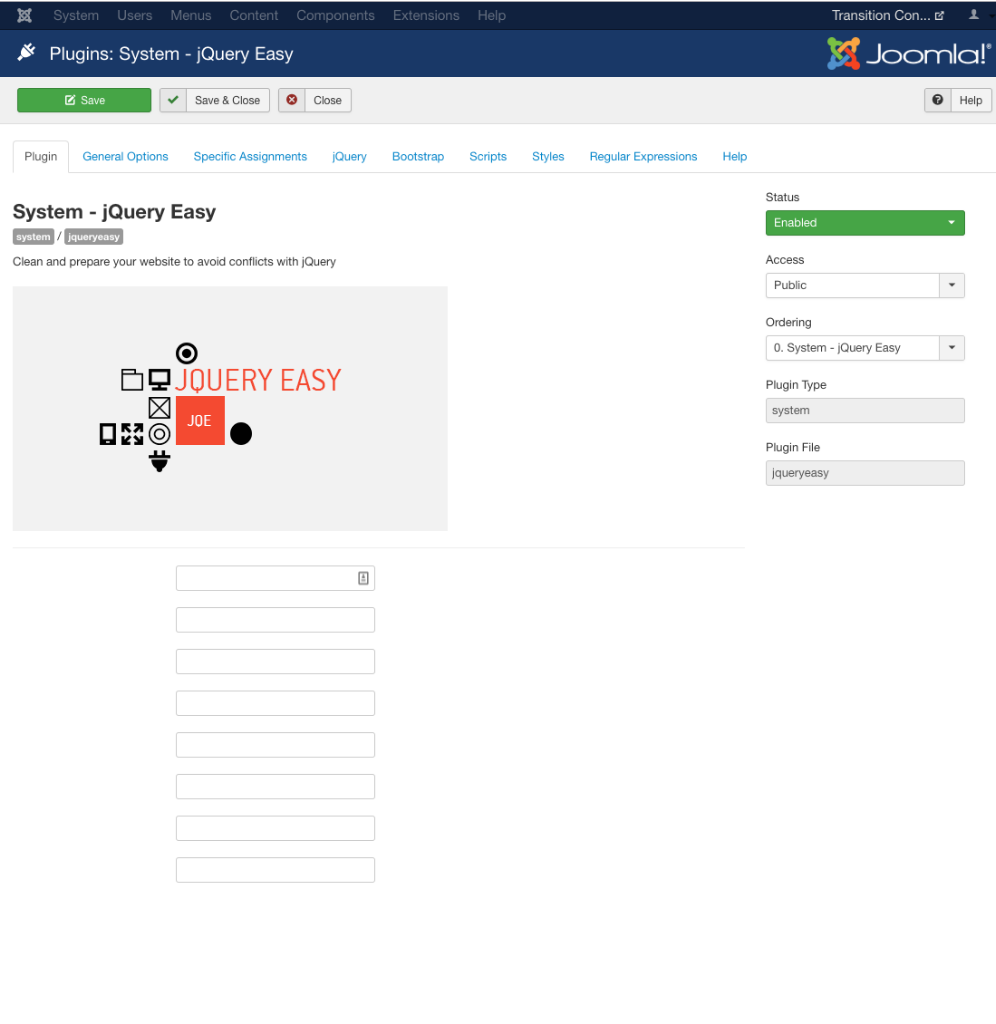Open the Specific Assignments tab
The image size is (996, 1024).
(x=250, y=157)
